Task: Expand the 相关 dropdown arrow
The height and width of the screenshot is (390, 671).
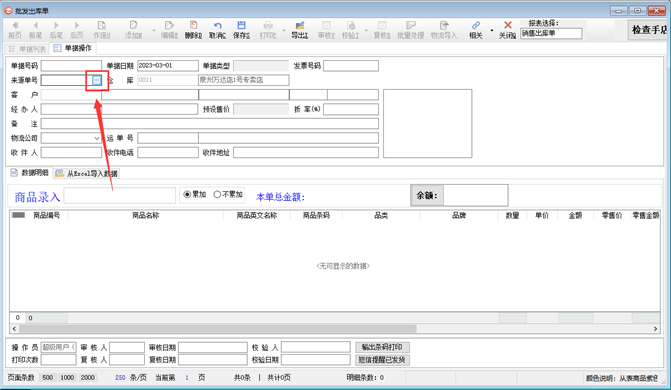Action: click(492, 30)
